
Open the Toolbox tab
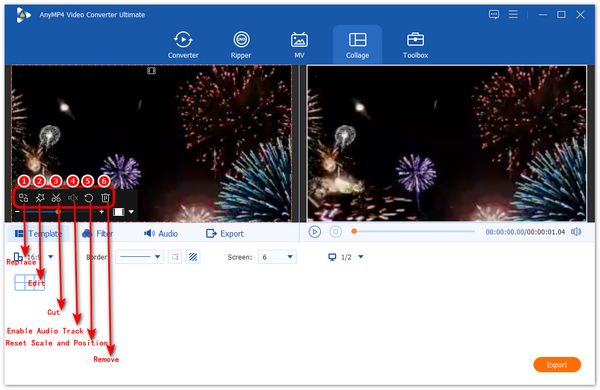tap(416, 45)
